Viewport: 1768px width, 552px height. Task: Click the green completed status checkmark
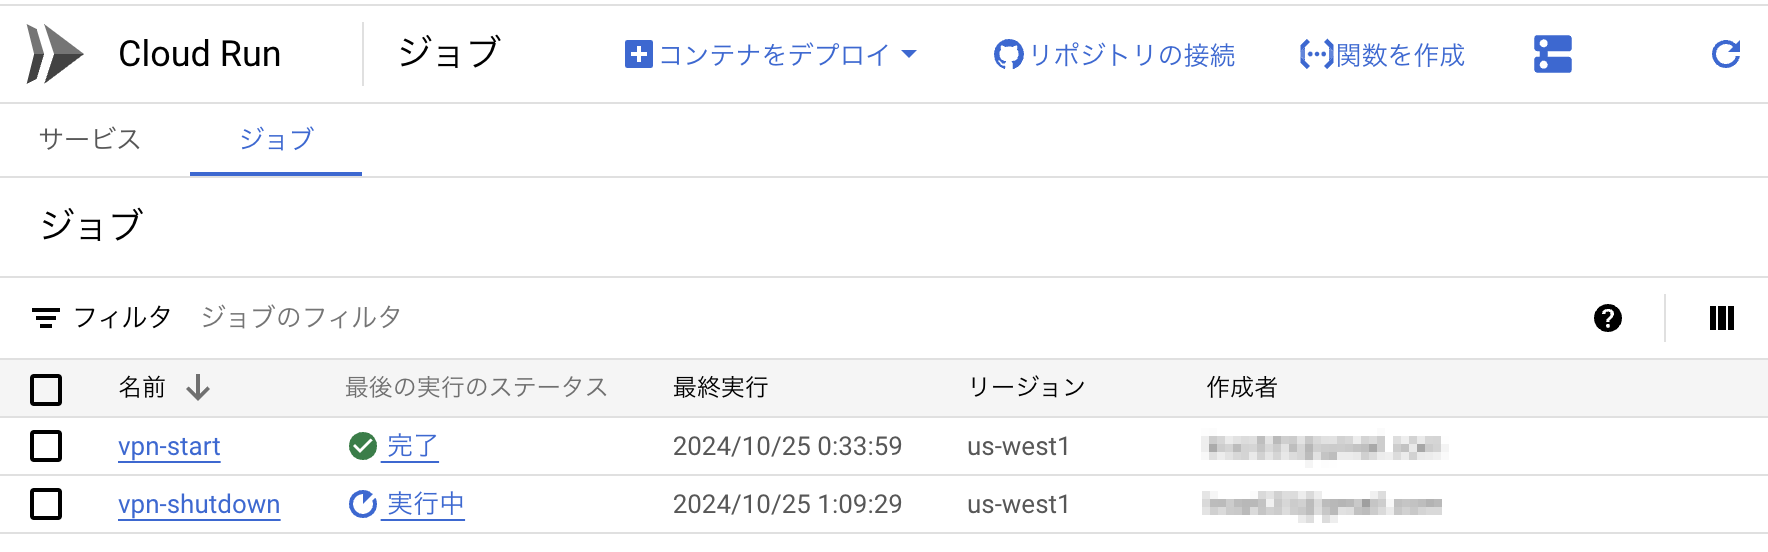pyautogui.click(x=362, y=446)
